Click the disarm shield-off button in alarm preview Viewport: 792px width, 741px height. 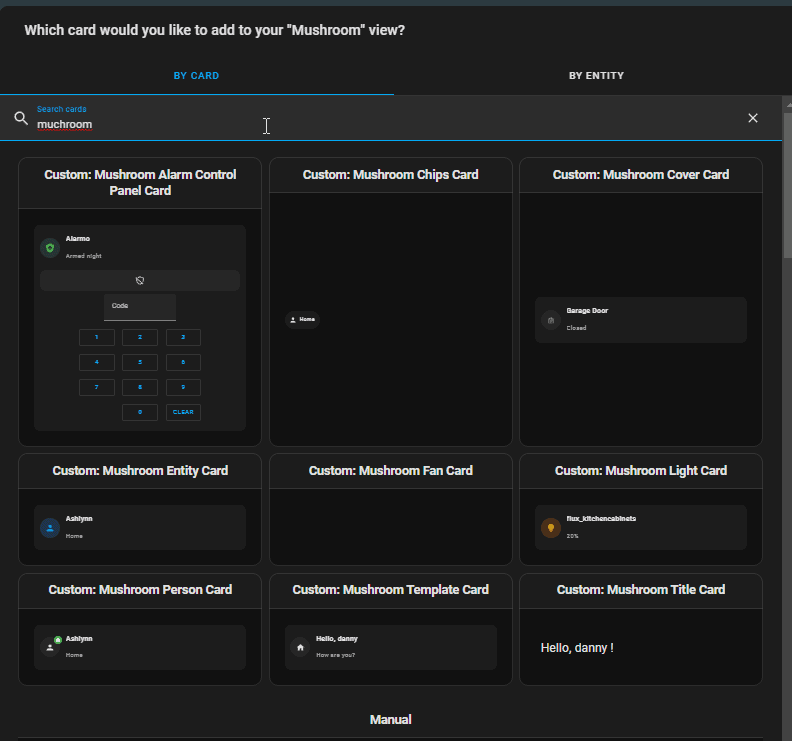click(140, 280)
